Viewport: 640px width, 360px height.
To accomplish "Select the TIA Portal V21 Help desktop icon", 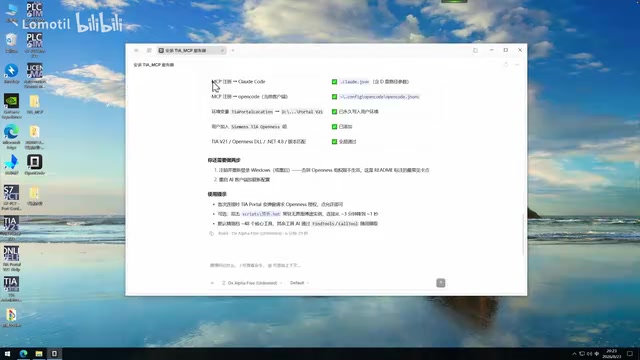I will pos(11,258).
